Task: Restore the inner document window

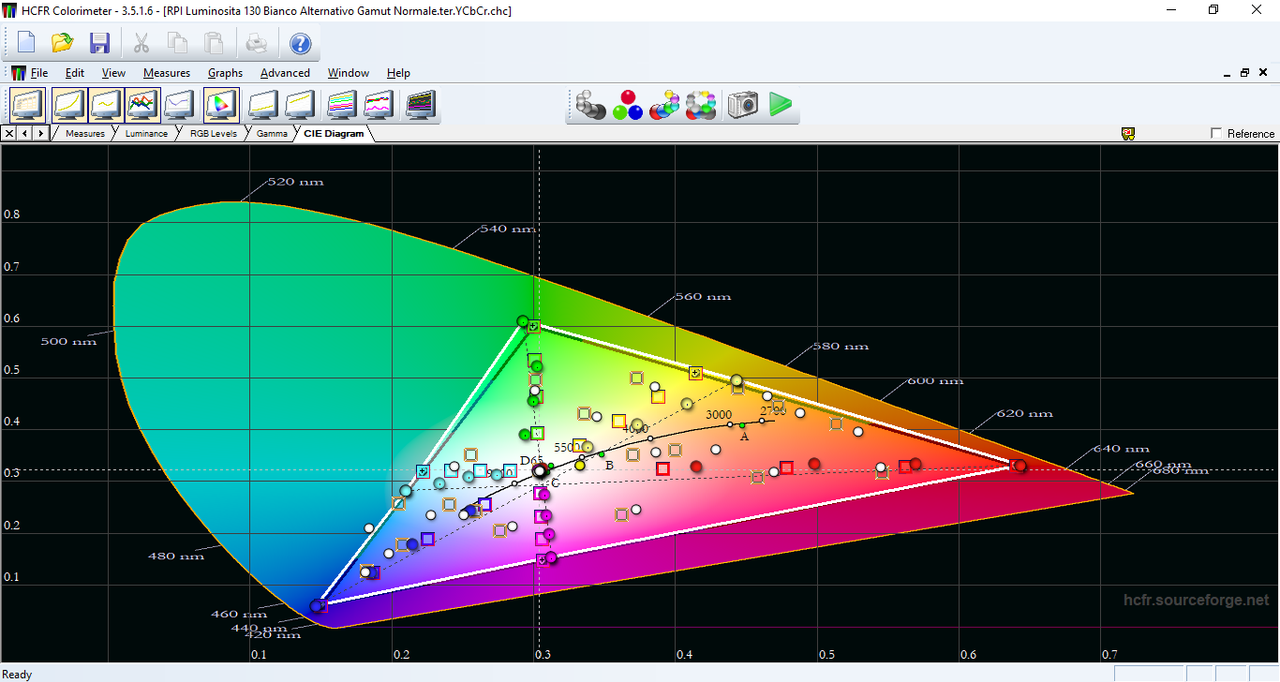Action: (1245, 73)
